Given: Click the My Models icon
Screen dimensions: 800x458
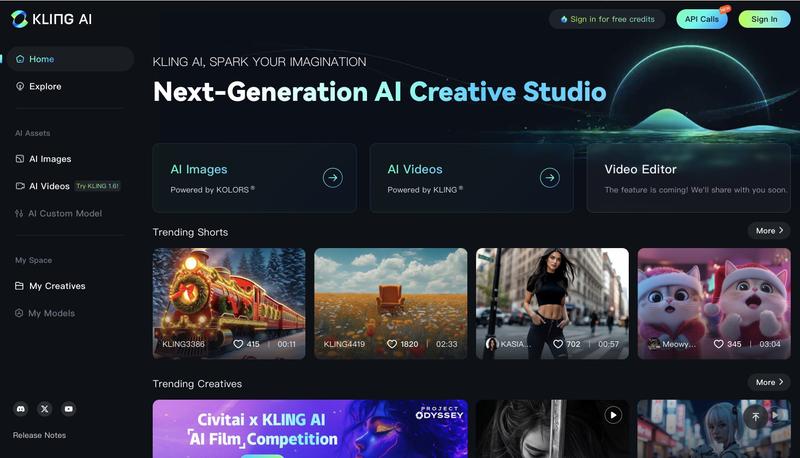Looking at the screenshot, I should pyautogui.click(x=19, y=313).
